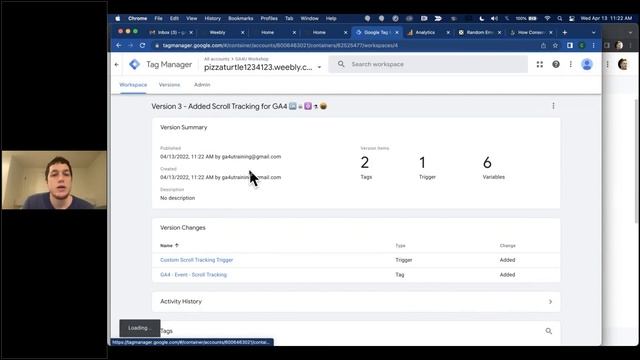This screenshot has width=640, height=360.
Task: Click the Tag Manager logo icon
Action: point(134,64)
